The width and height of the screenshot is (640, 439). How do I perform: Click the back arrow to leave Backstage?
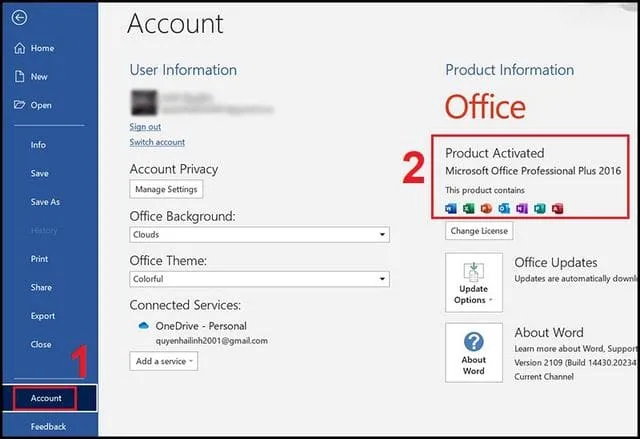tap(19, 18)
